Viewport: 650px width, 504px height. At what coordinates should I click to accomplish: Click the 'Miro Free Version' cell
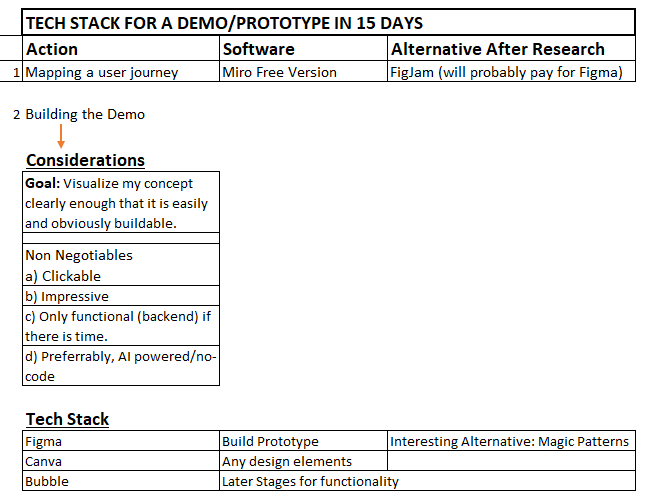pyautogui.click(x=303, y=72)
